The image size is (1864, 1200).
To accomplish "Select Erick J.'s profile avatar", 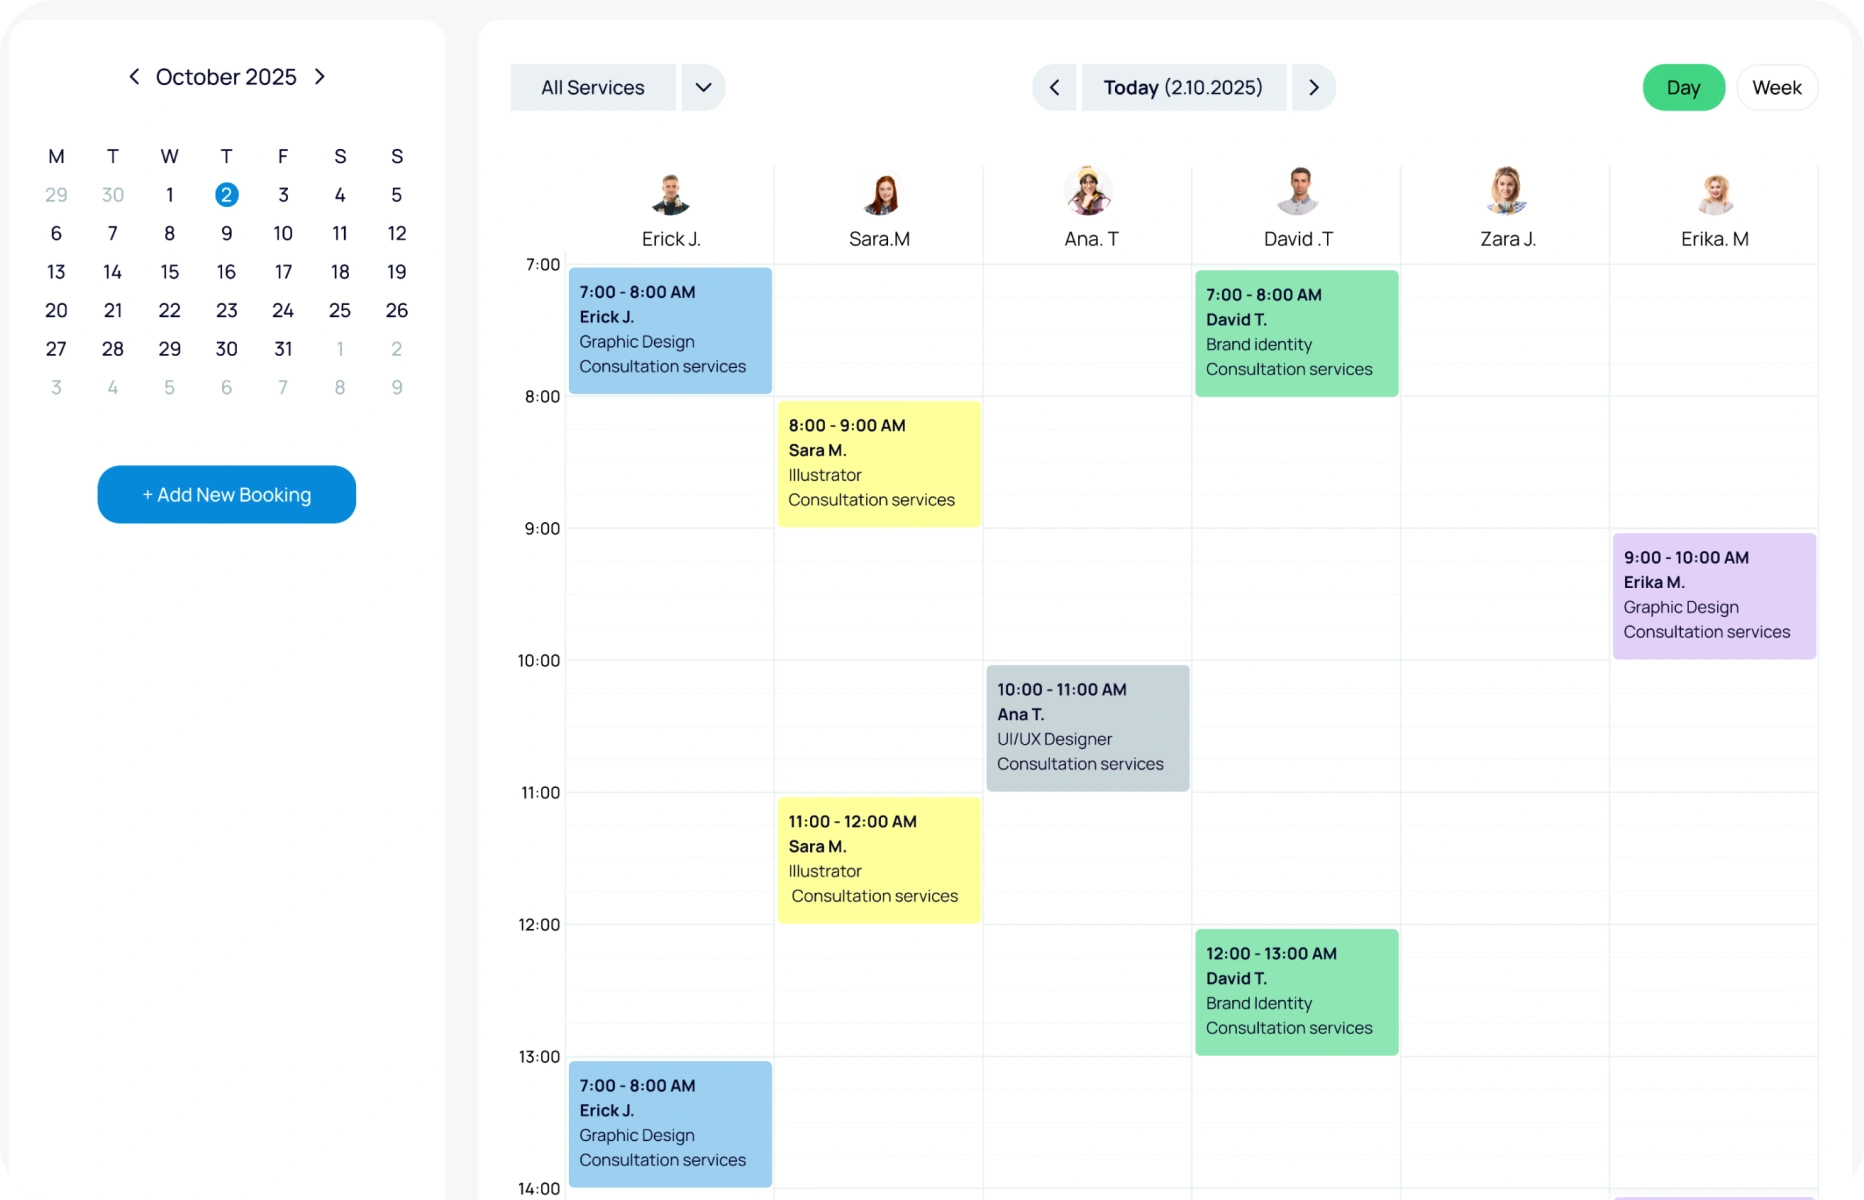I will pyautogui.click(x=671, y=194).
